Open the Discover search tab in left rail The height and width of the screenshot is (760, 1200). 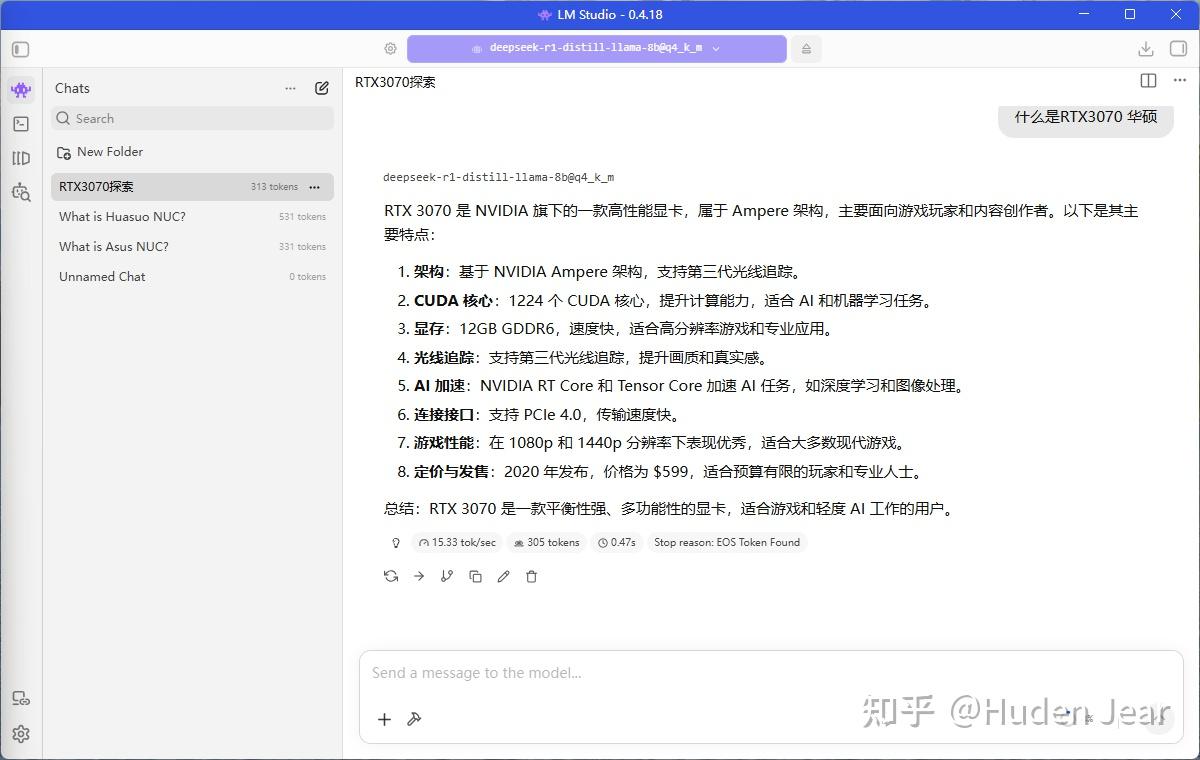click(21, 192)
